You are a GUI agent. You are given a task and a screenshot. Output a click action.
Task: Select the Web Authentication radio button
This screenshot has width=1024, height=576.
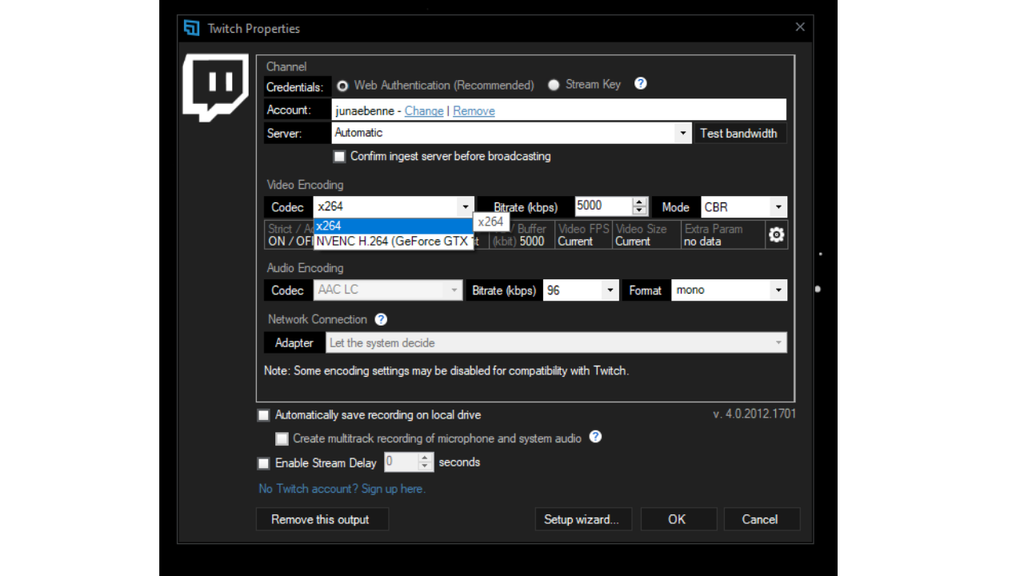(341, 84)
